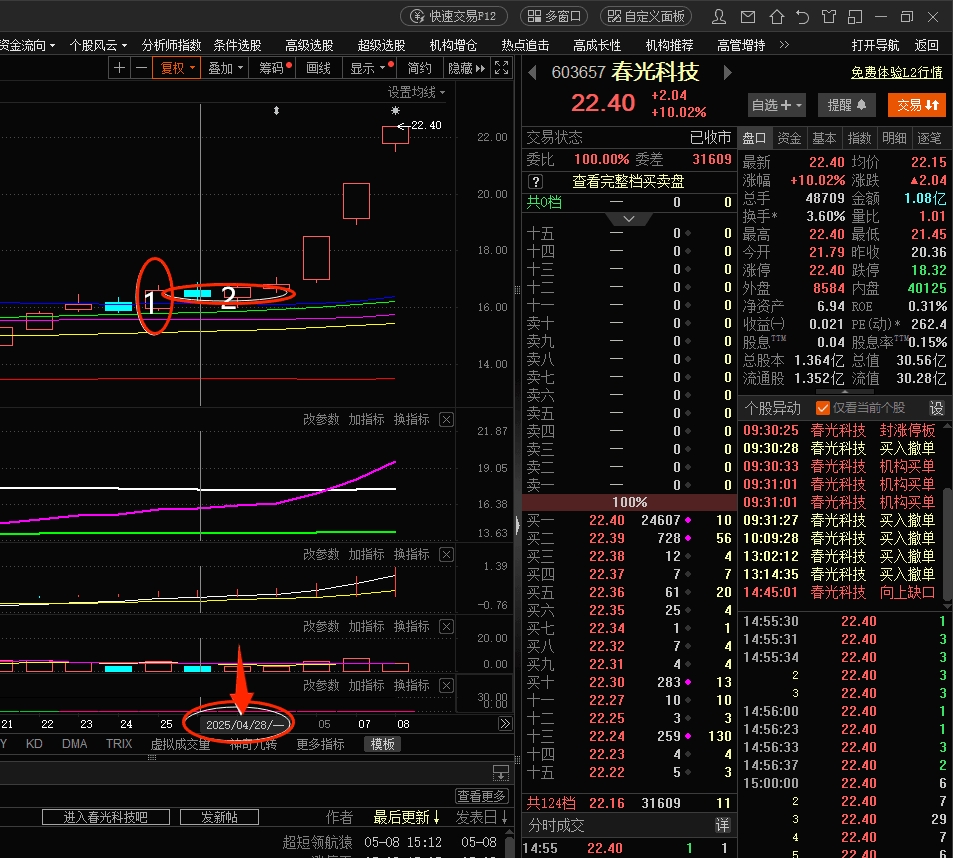
Task: Open the 复权 dropdown
Action: tap(177, 68)
